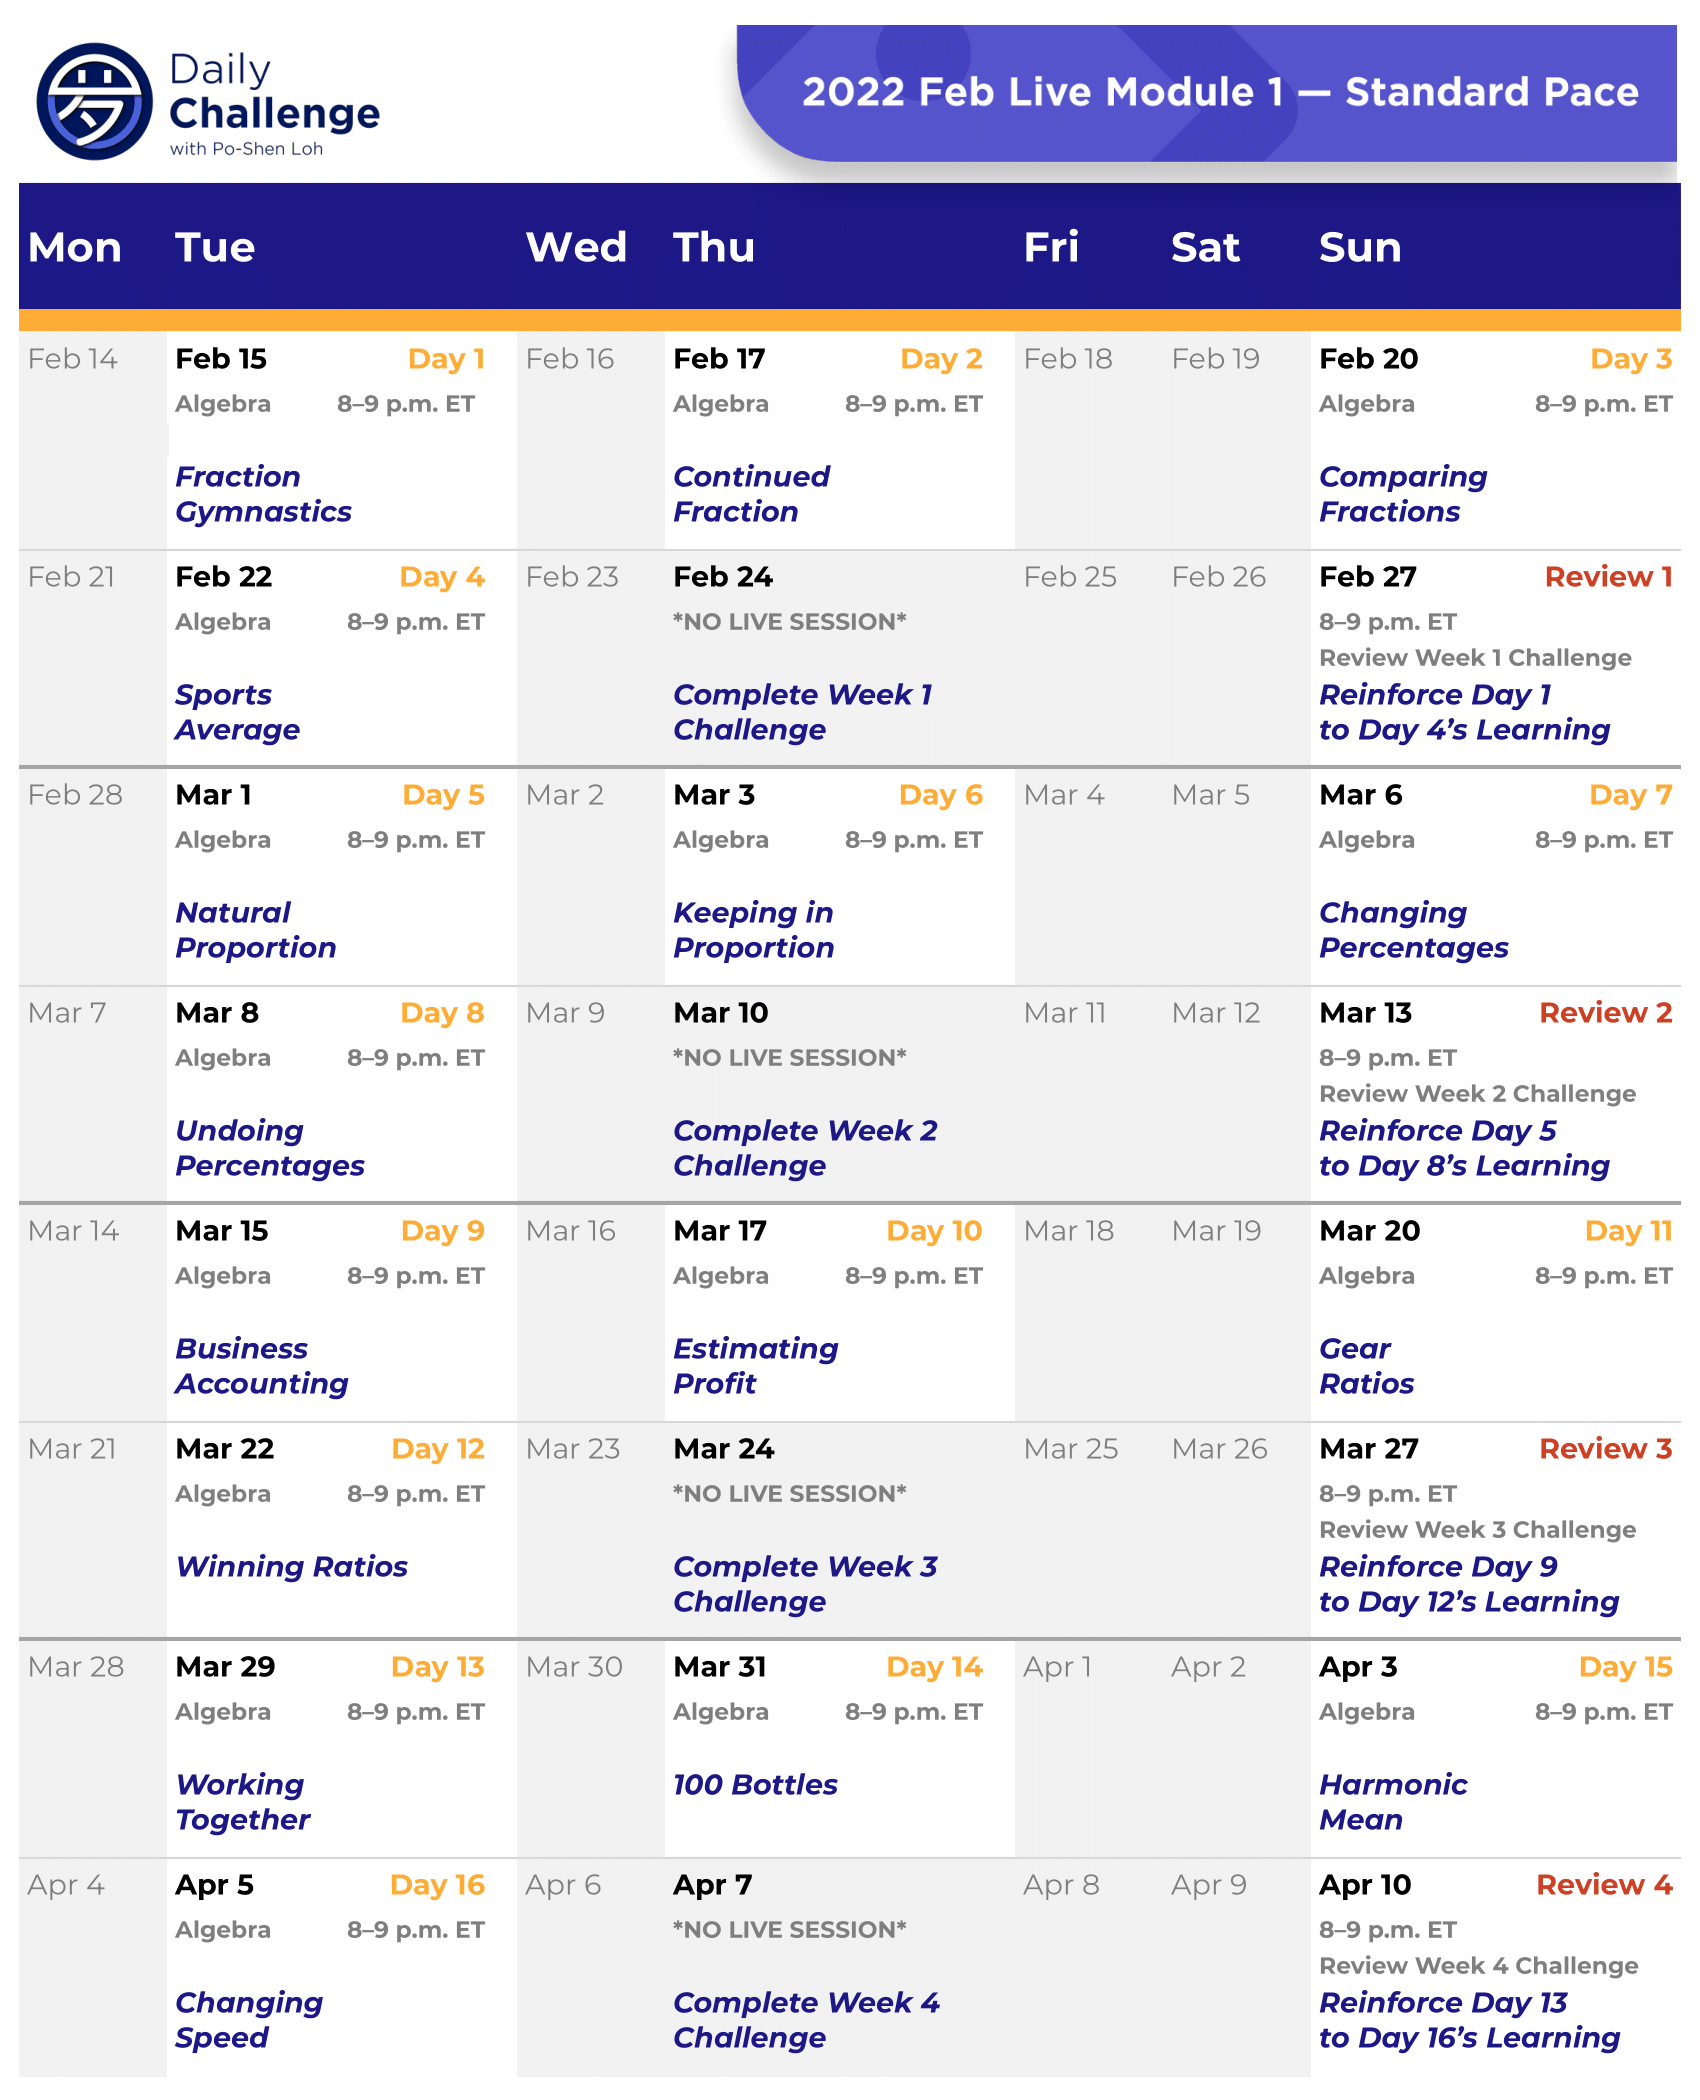
Task: Click Complete Week 1 Challenge
Action: click(802, 712)
